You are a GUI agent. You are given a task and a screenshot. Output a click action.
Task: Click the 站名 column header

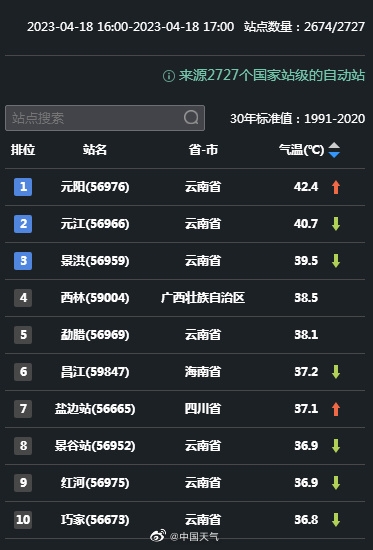coord(95,150)
